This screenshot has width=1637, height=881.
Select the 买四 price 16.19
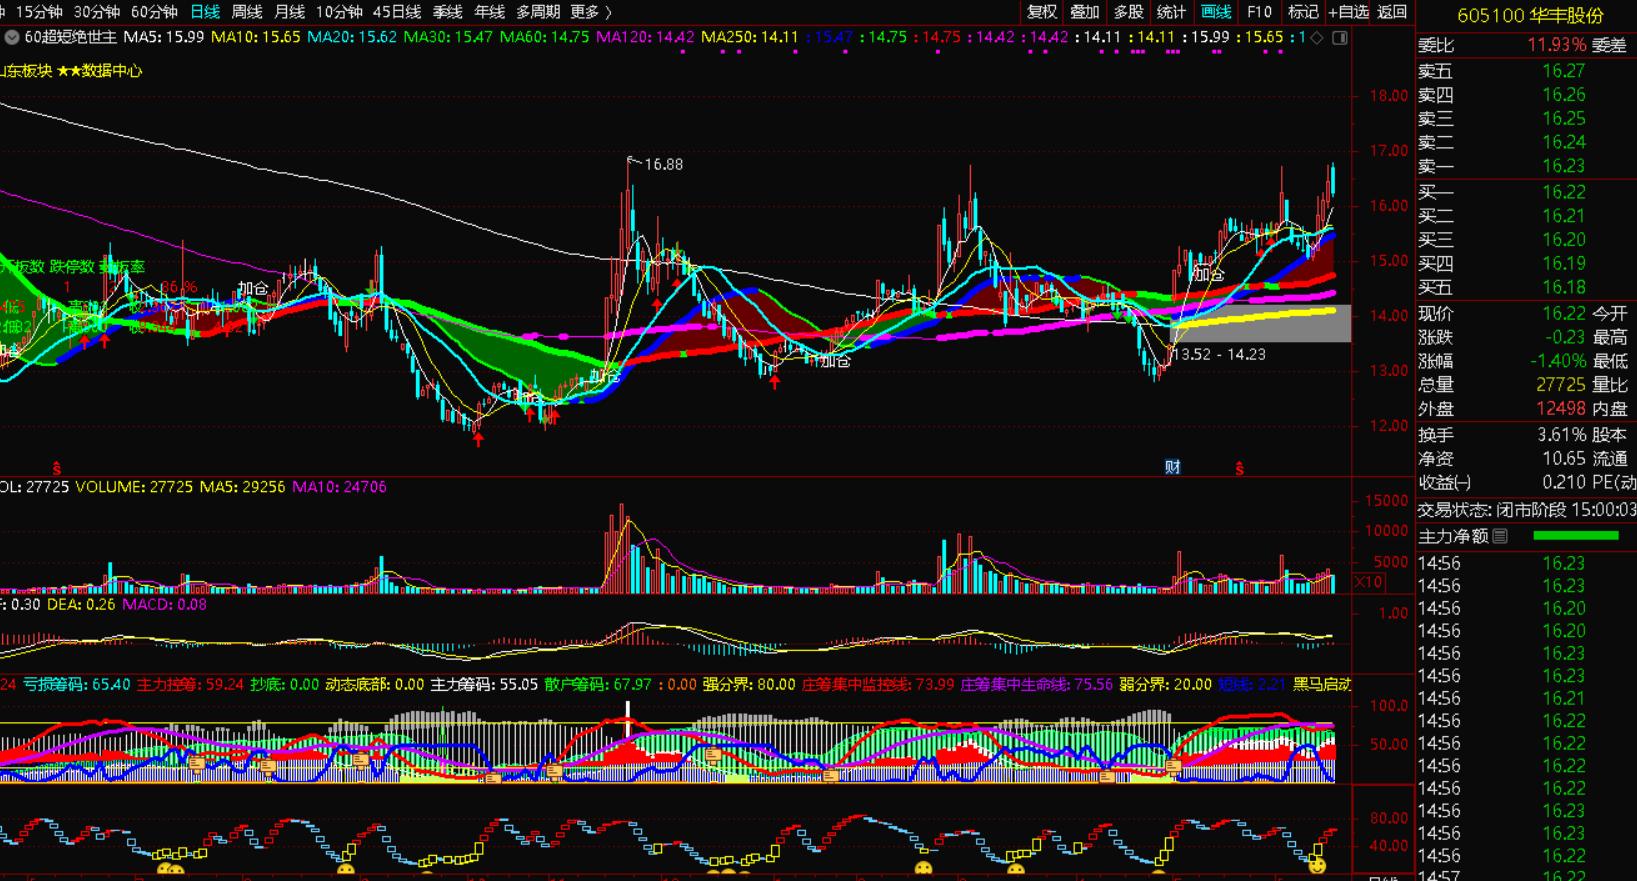pyautogui.click(x=1563, y=264)
